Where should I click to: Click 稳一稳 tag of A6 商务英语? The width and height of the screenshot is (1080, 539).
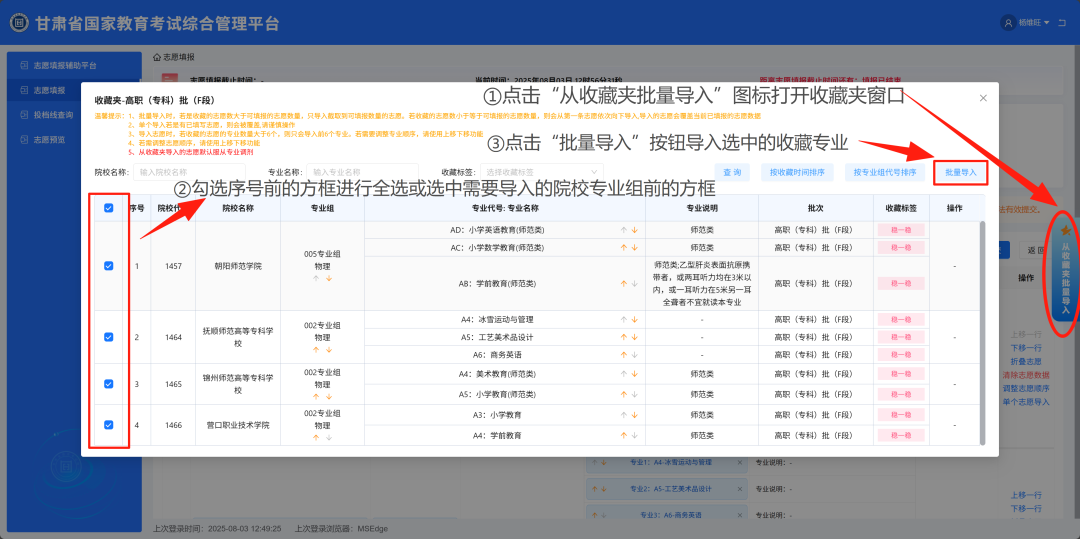[x=901, y=355]
